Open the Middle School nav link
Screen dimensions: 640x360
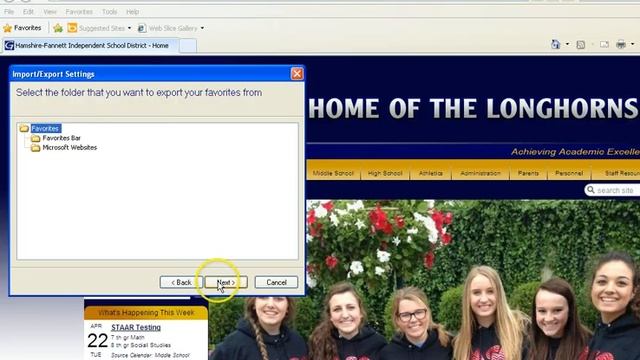(x=333, y=173)
